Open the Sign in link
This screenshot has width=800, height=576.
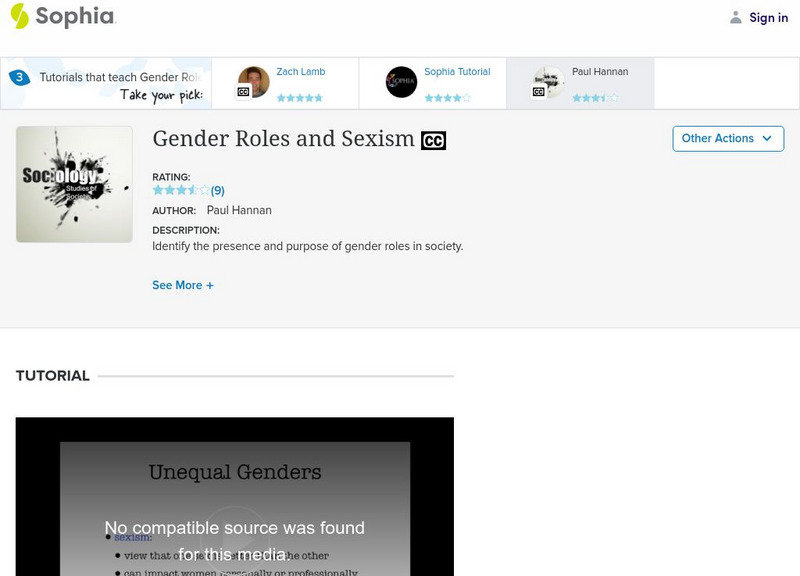(768, 17)
